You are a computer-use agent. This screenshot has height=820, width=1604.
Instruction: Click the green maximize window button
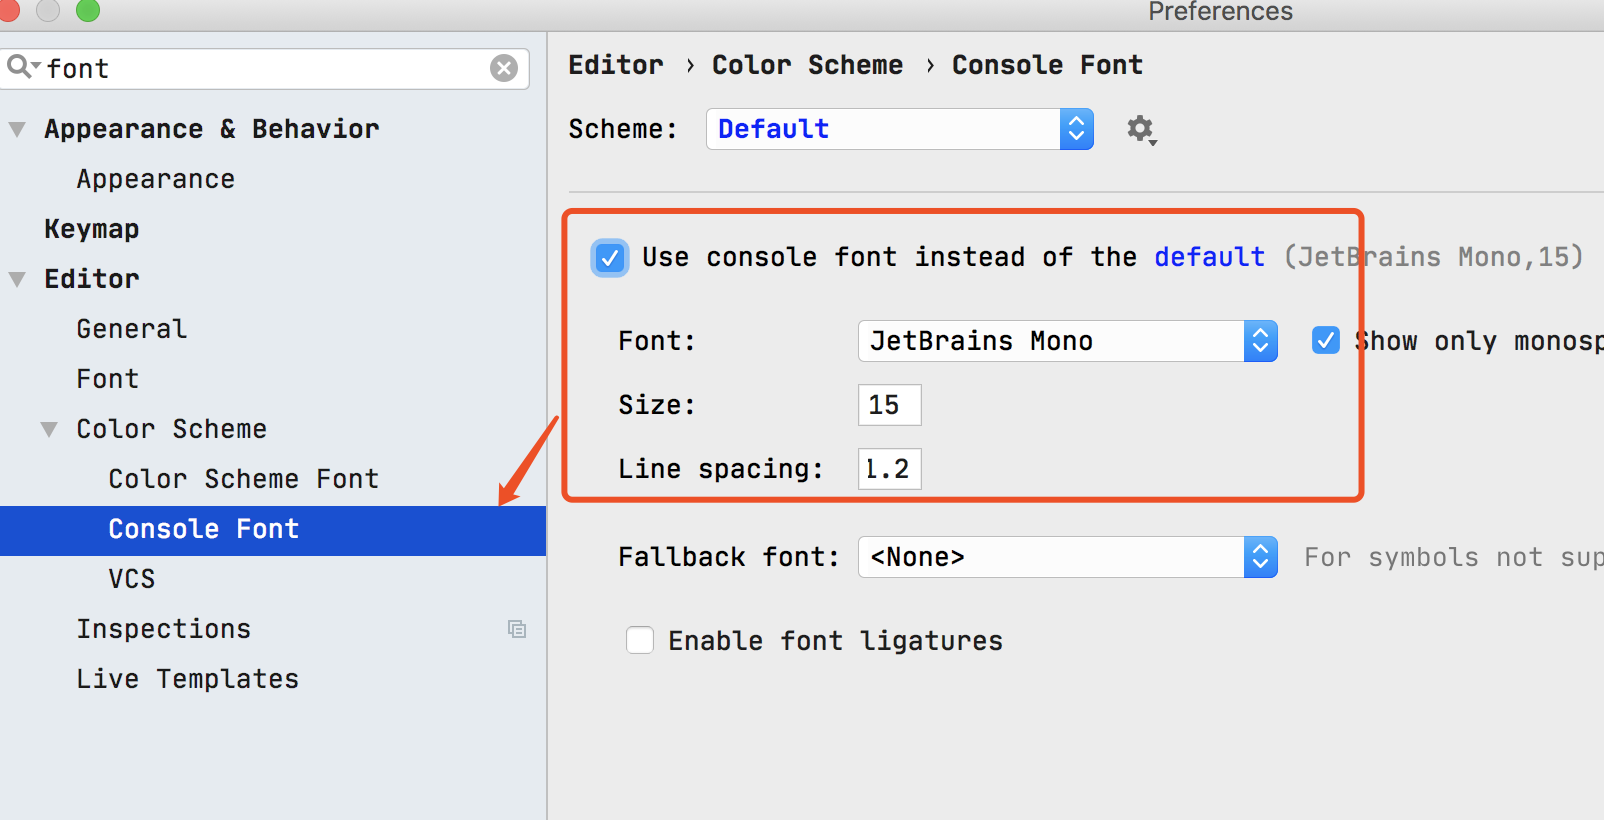coord(88,10)
